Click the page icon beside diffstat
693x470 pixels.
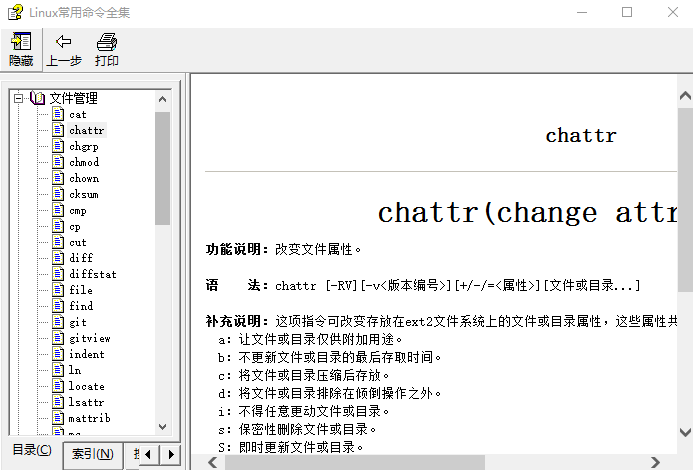[58, 274]
